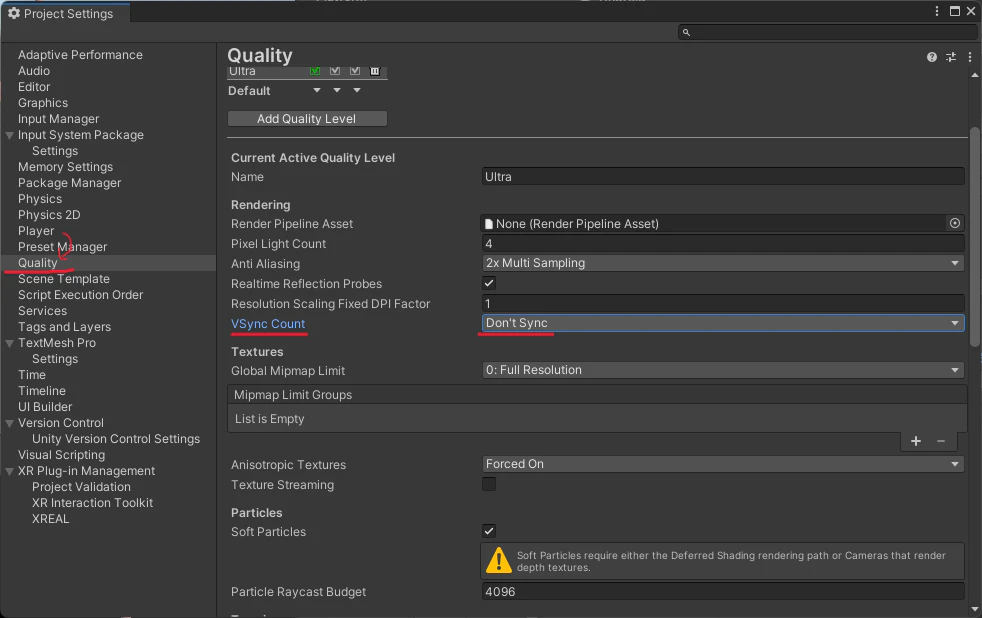
Task: Open Unity Version Control Settings
Action: pyautogui.click(x=116, y=439)
